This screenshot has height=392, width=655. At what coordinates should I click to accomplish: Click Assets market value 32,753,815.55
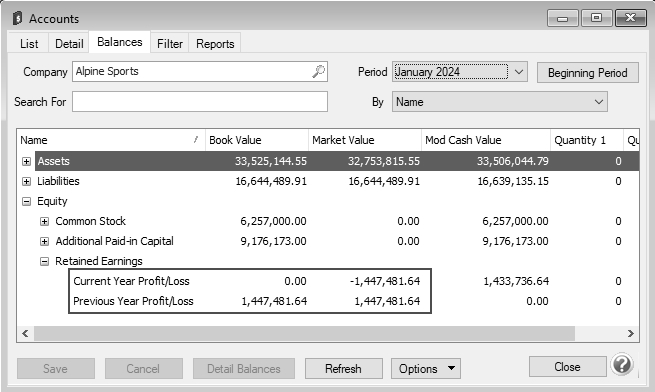point(383,161)
